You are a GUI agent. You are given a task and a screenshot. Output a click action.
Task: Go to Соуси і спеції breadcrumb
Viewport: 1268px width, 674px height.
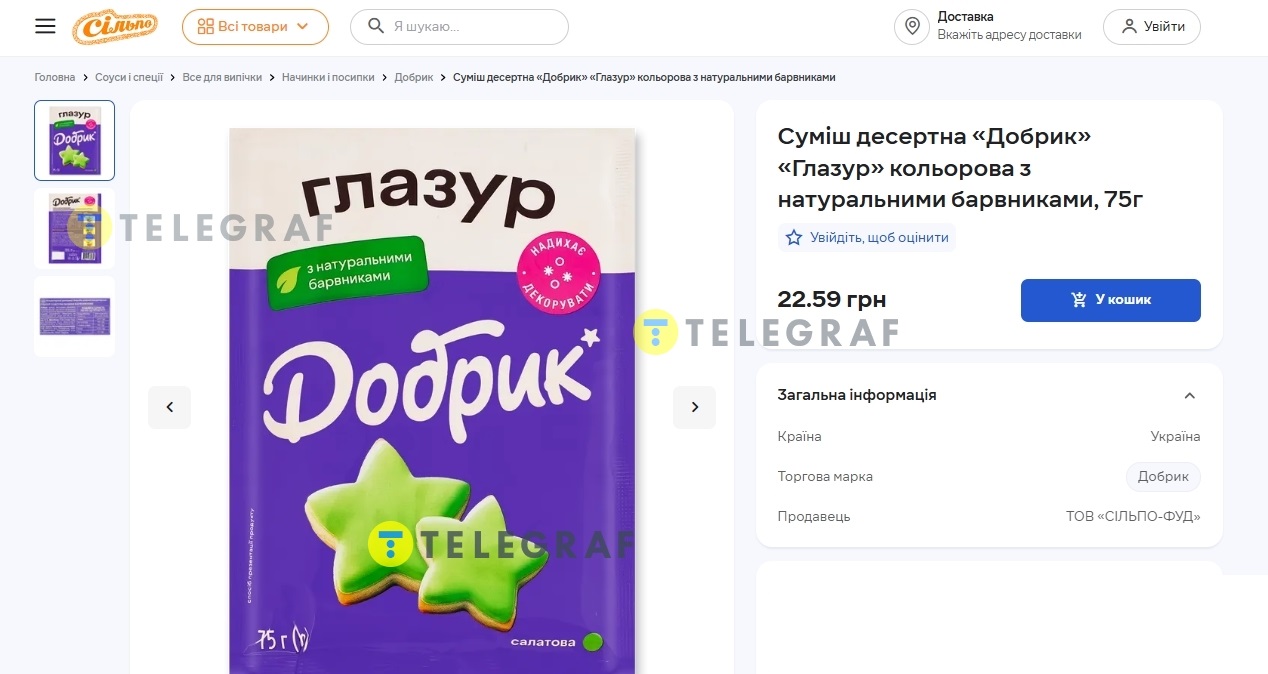(x=129, y=77)
